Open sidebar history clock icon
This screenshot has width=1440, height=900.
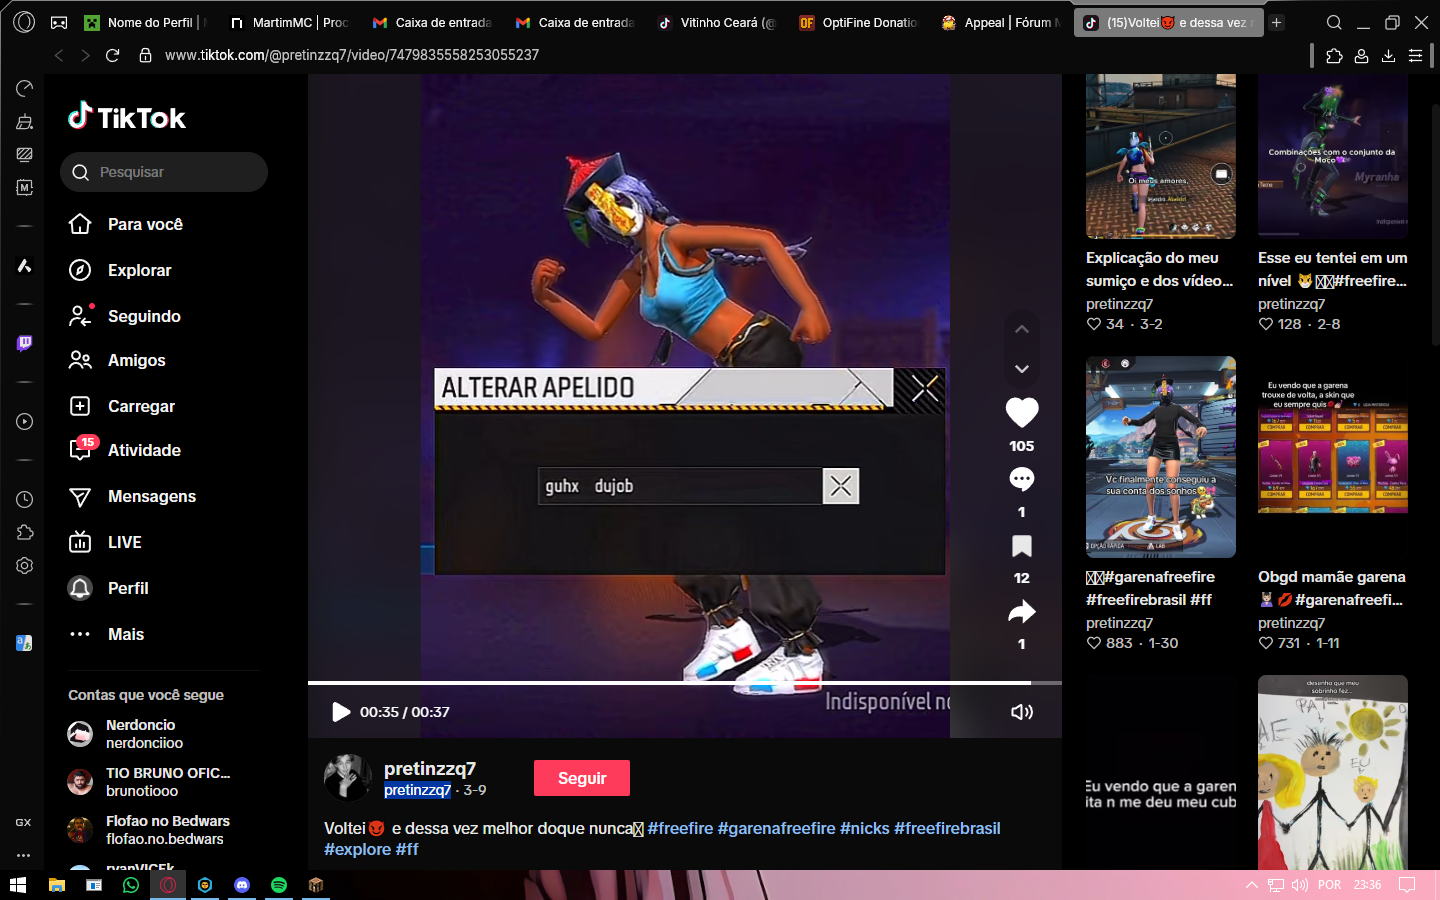click(x=25, y=499)
